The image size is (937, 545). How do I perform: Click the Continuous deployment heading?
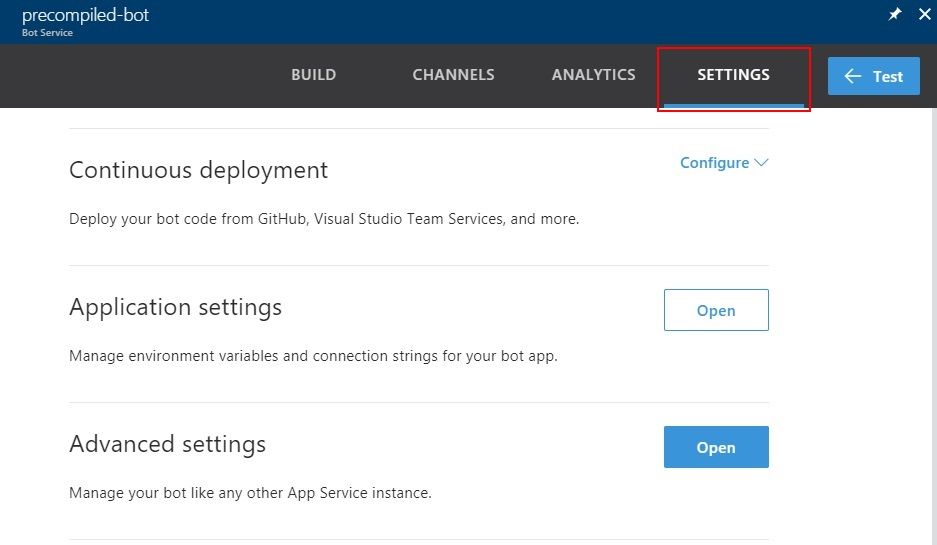pos(198,170)
